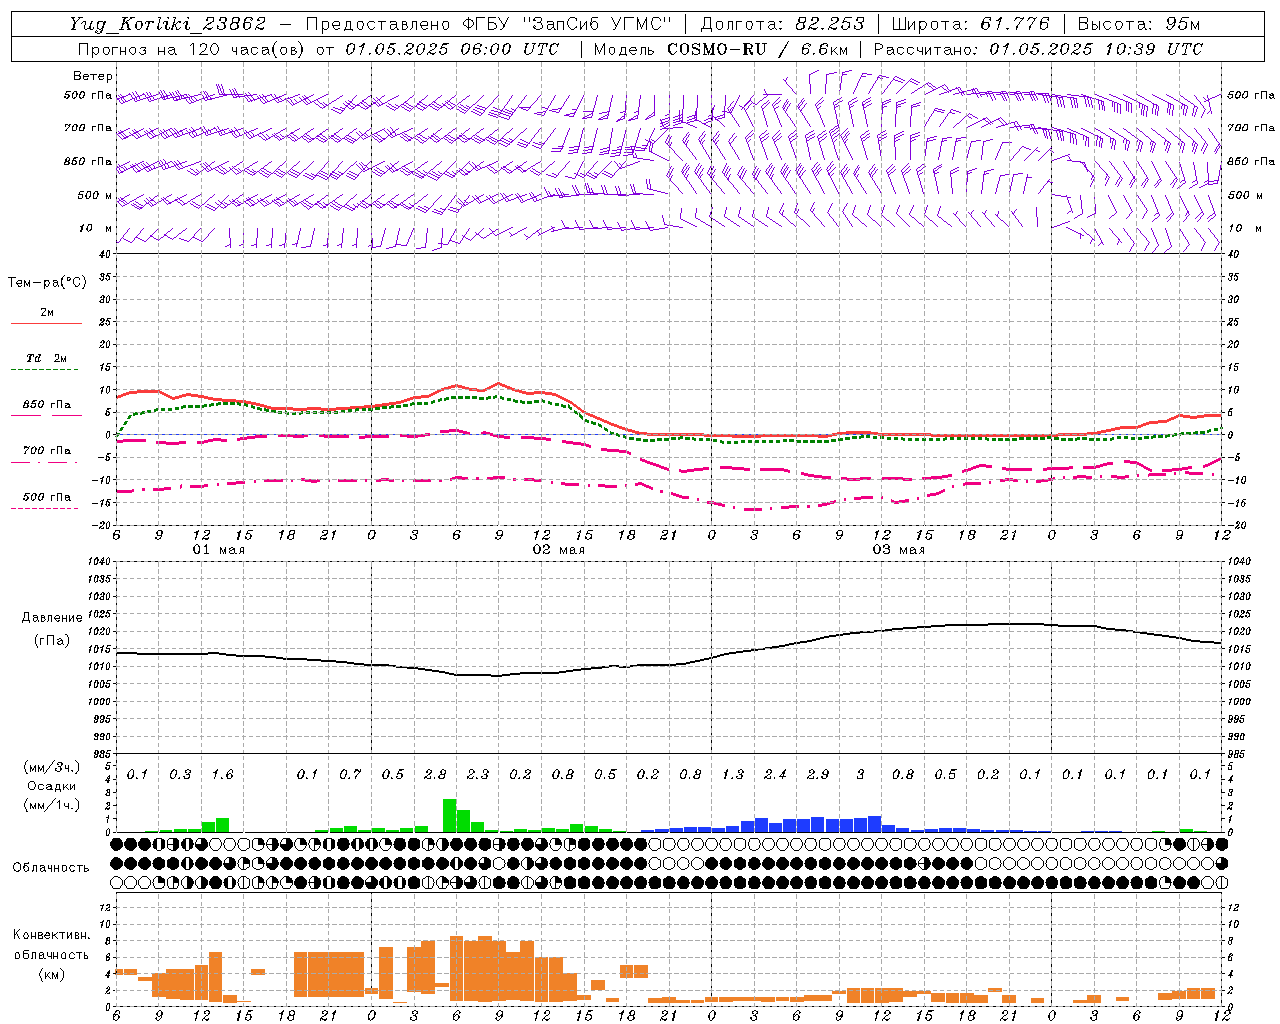Click the calculation time '01.05.2025 10:39 UTC'
This screenshot has height=1024, width=1280.
coord(1096,49)
